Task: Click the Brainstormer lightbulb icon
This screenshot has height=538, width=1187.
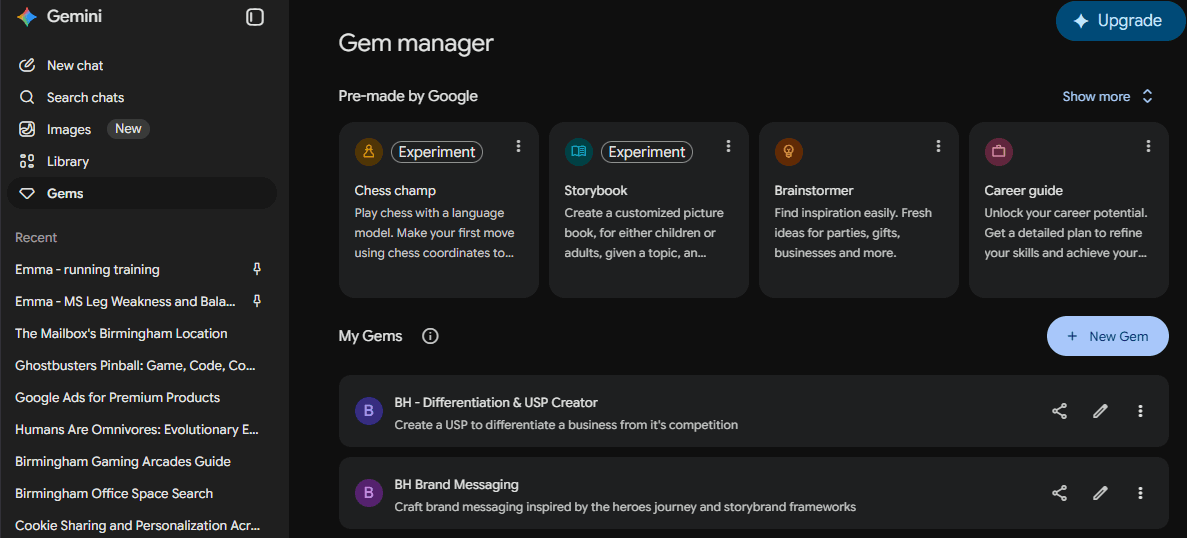Action: (x=789, y=152)
